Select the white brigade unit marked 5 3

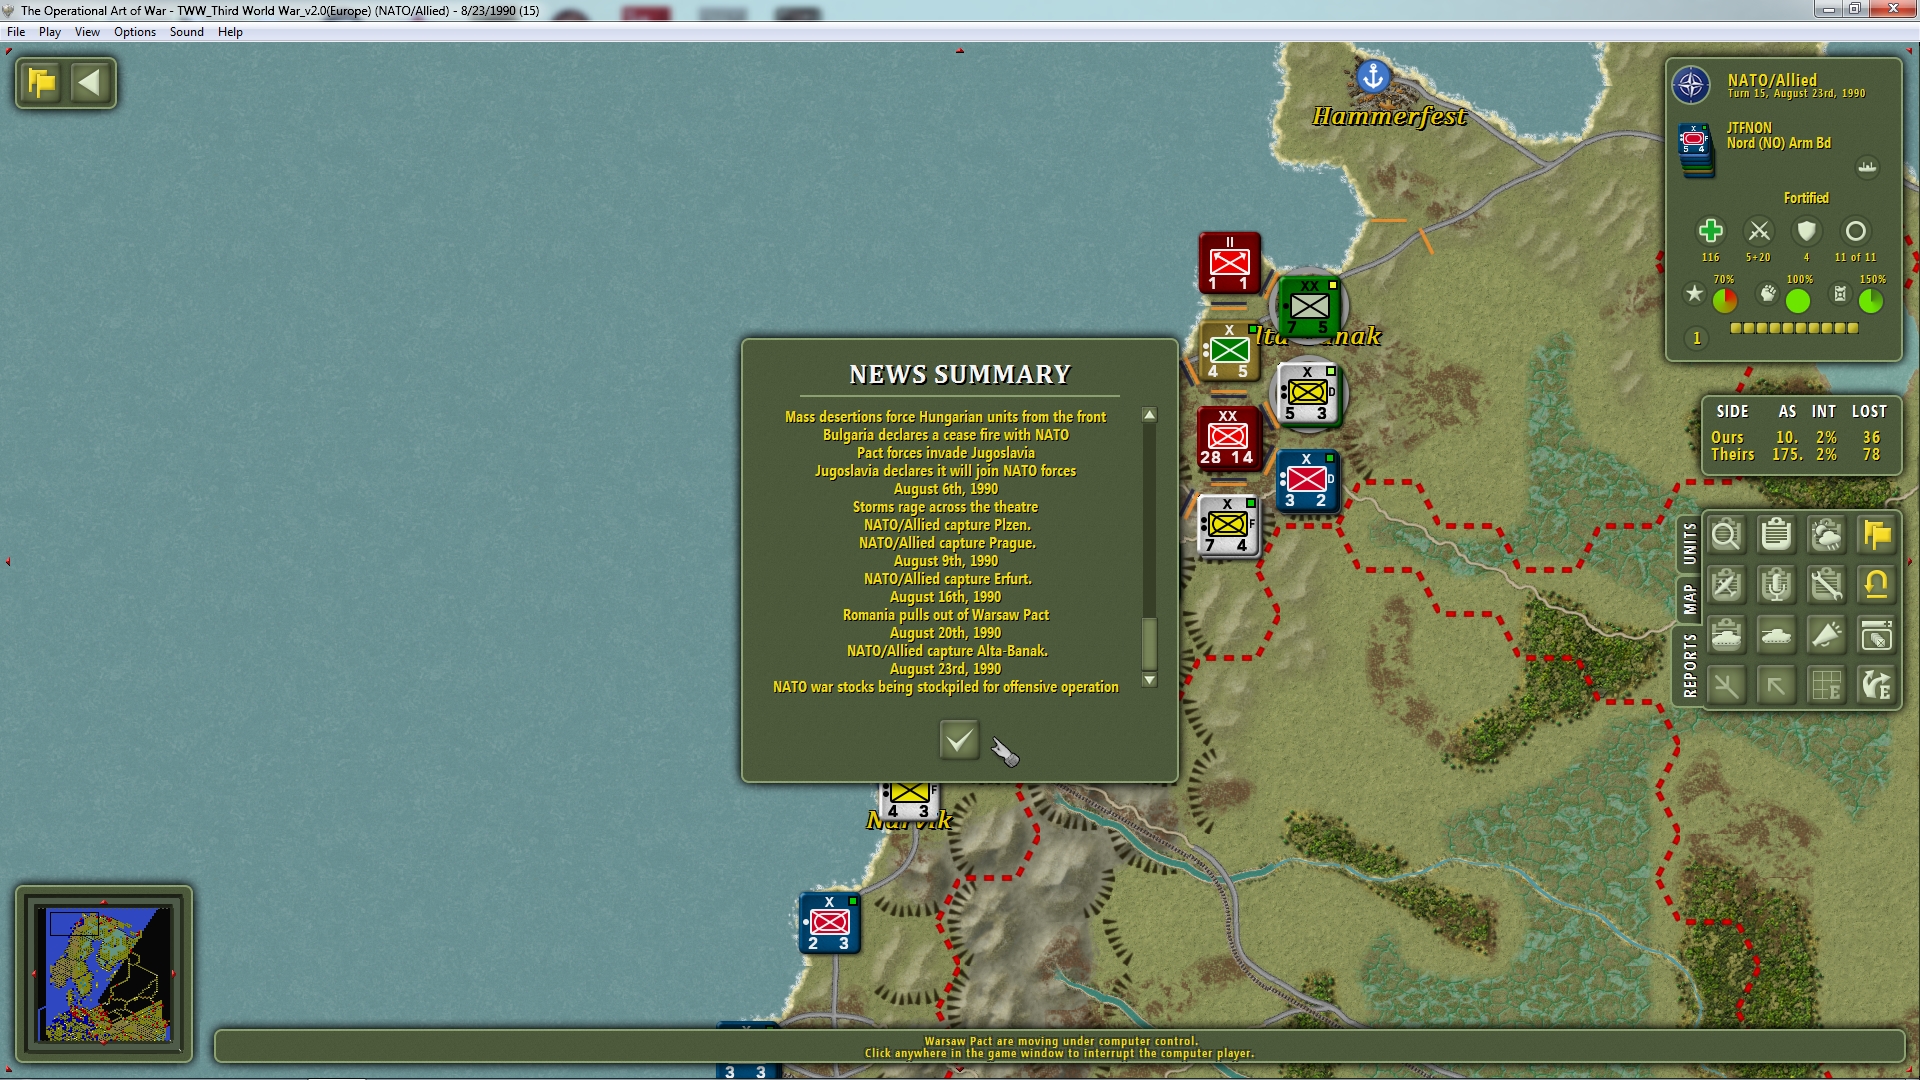click(1307, 393)
